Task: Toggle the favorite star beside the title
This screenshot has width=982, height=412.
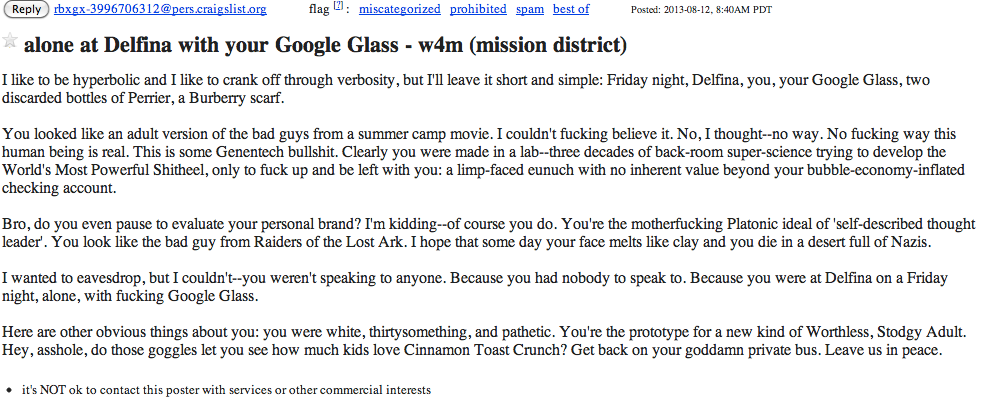Action: [10, 41]
